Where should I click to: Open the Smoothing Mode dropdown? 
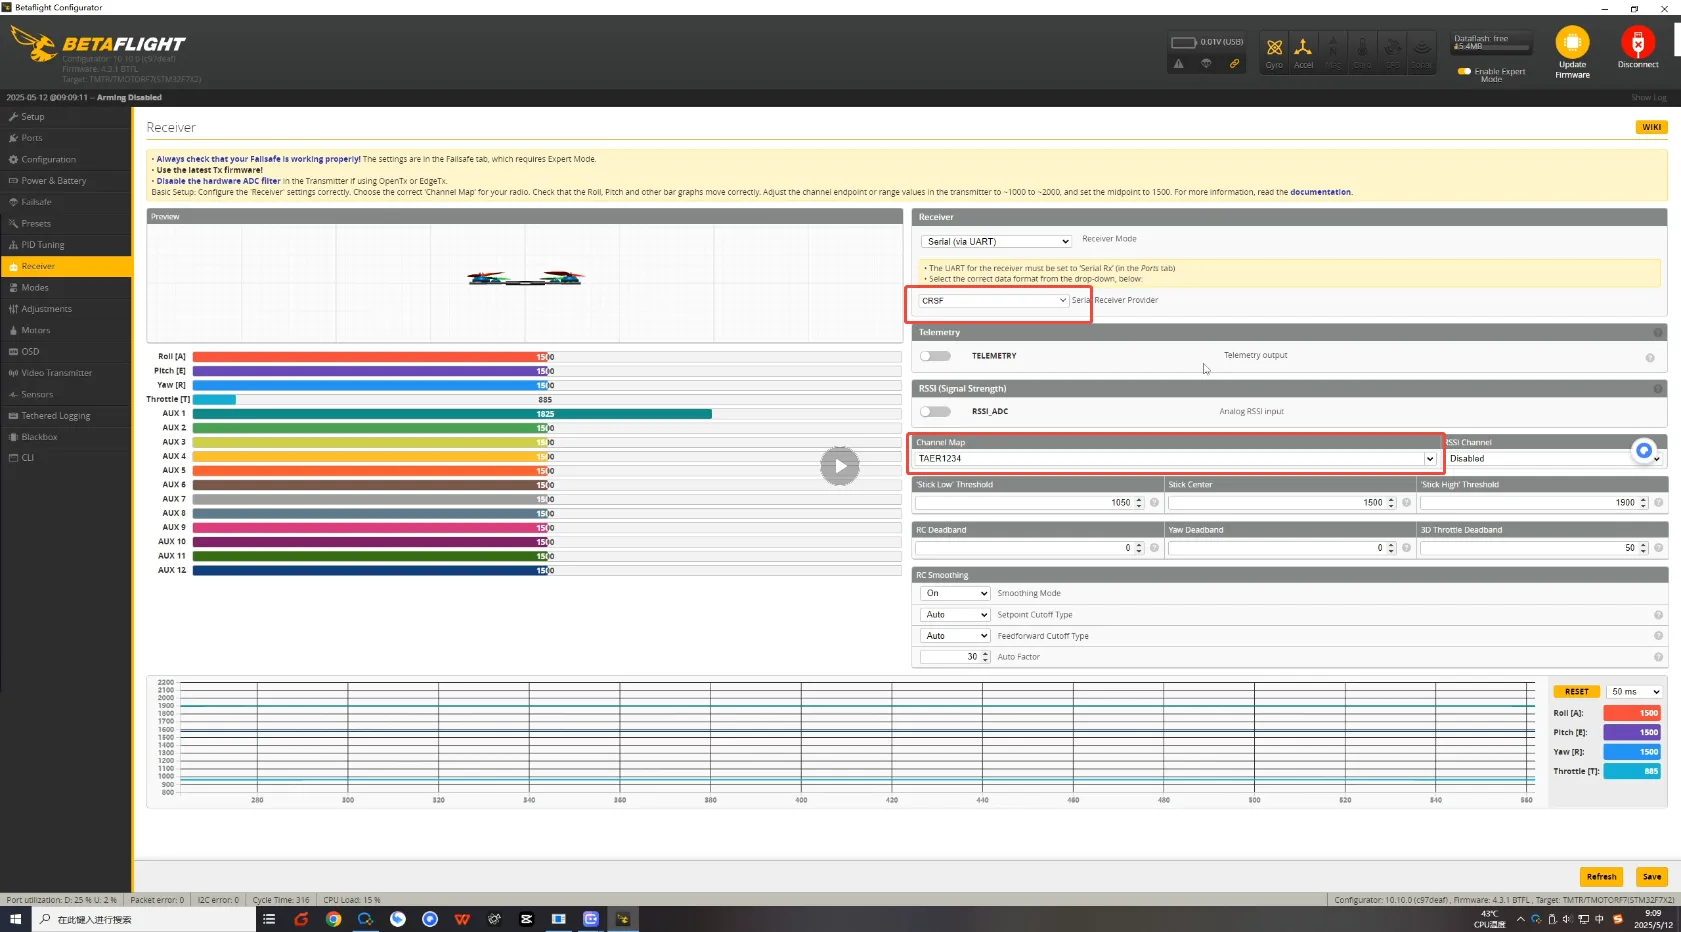956,593
